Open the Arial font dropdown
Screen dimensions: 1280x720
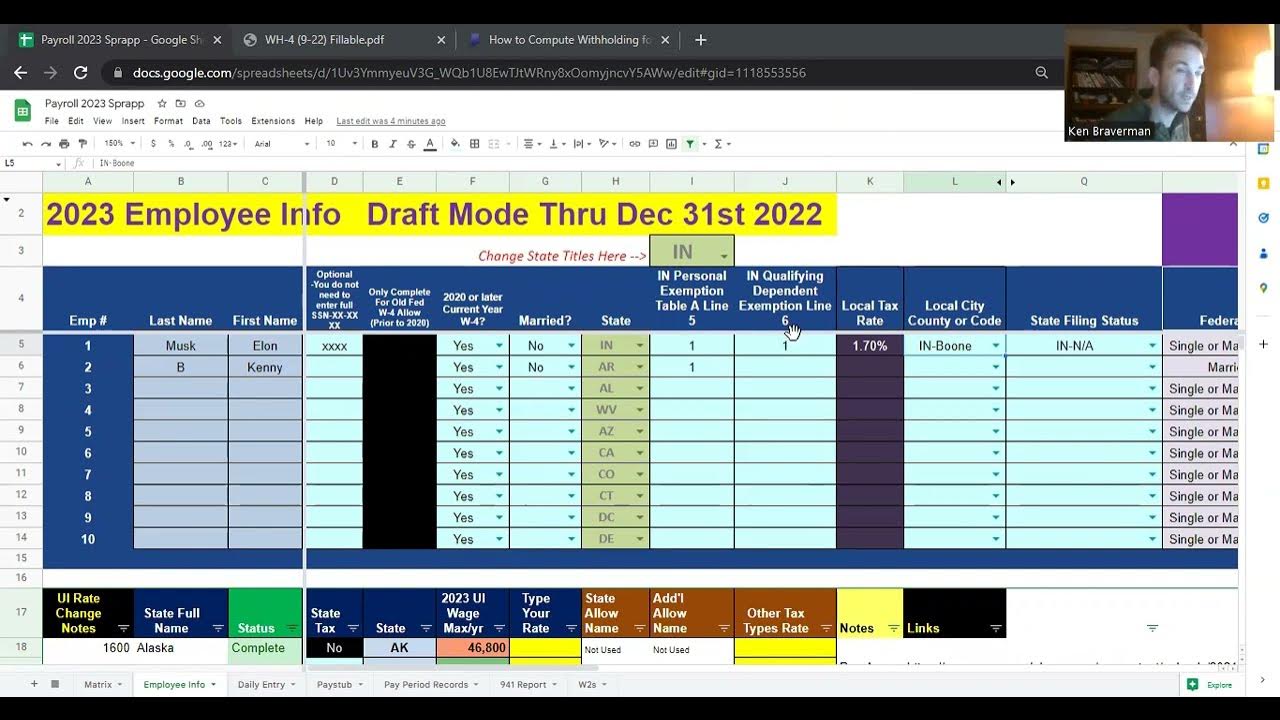(x=281, y=144)
